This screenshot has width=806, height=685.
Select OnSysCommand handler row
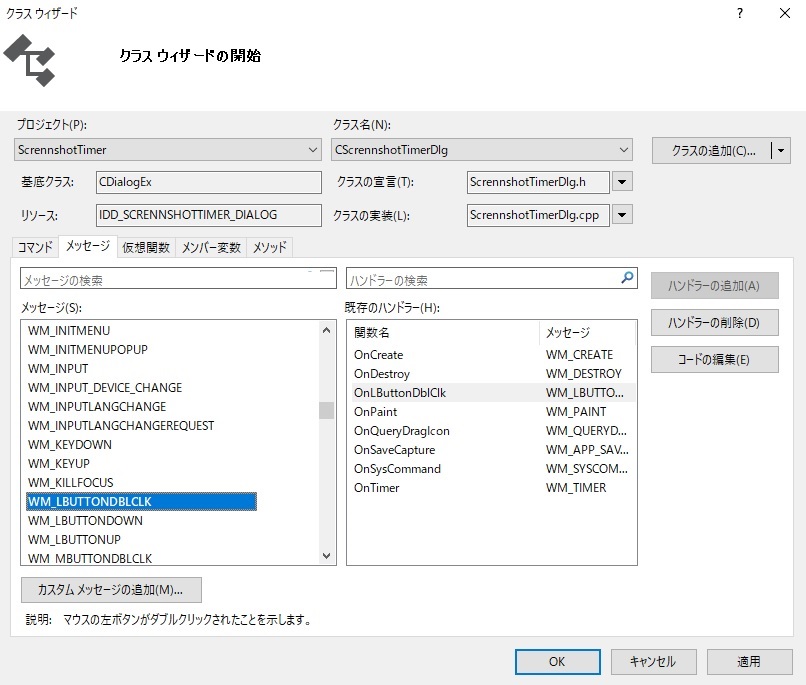click(493, 469)
